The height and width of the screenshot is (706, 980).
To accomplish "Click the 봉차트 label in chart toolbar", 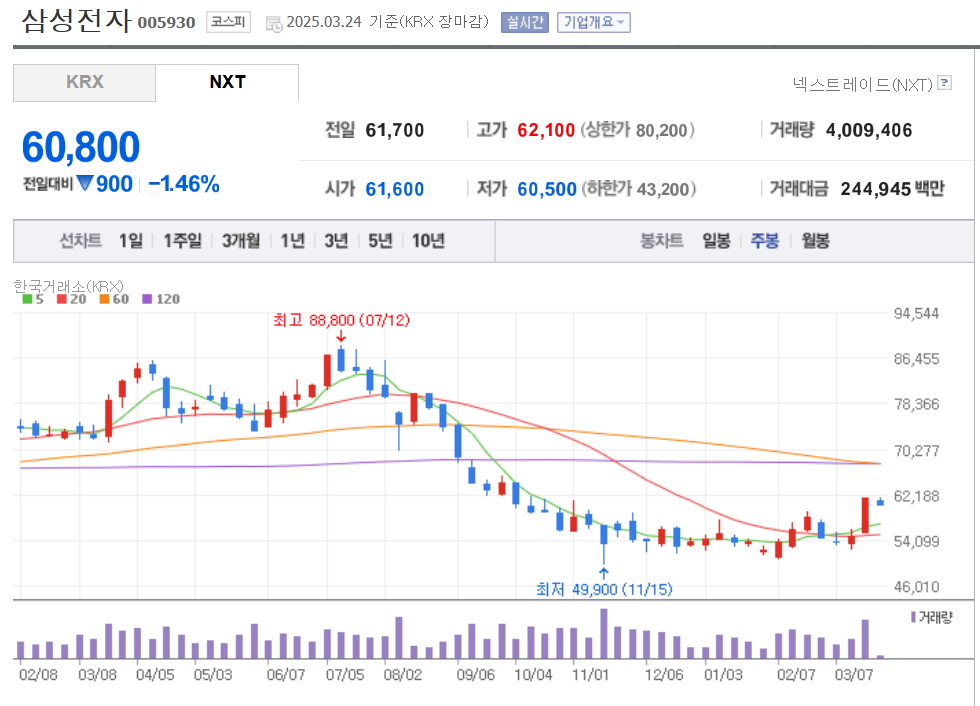I will pyautogui.click(x=662, y=241).
